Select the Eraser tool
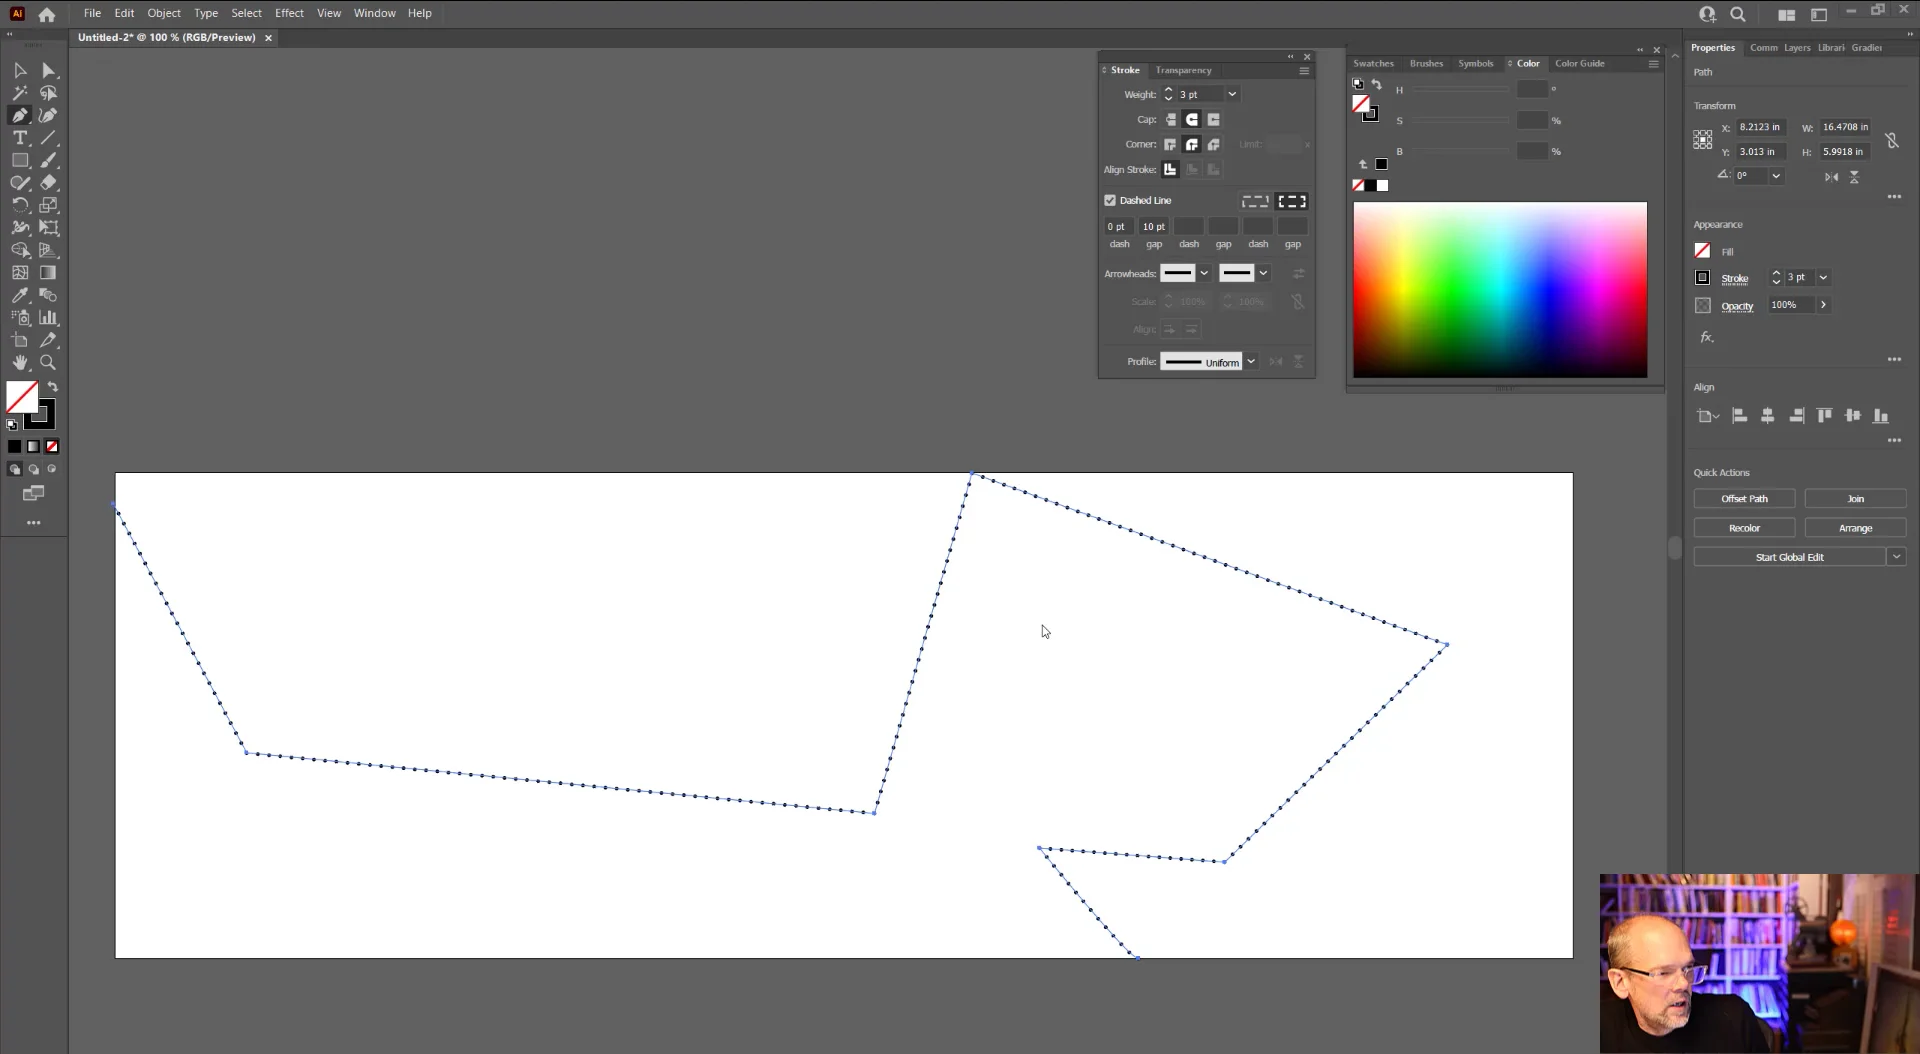 point(48,183)
